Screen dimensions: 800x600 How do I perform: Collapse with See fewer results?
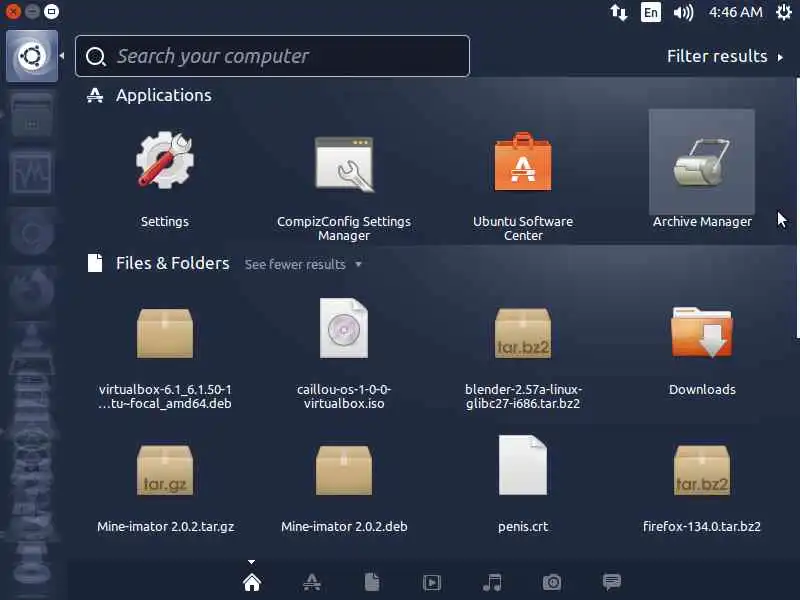click(303, 264)
